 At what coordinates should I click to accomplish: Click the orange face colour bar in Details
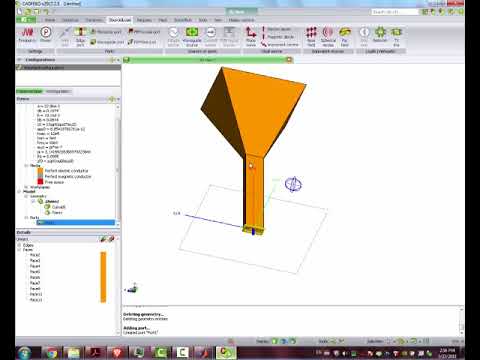click(103, 277)
